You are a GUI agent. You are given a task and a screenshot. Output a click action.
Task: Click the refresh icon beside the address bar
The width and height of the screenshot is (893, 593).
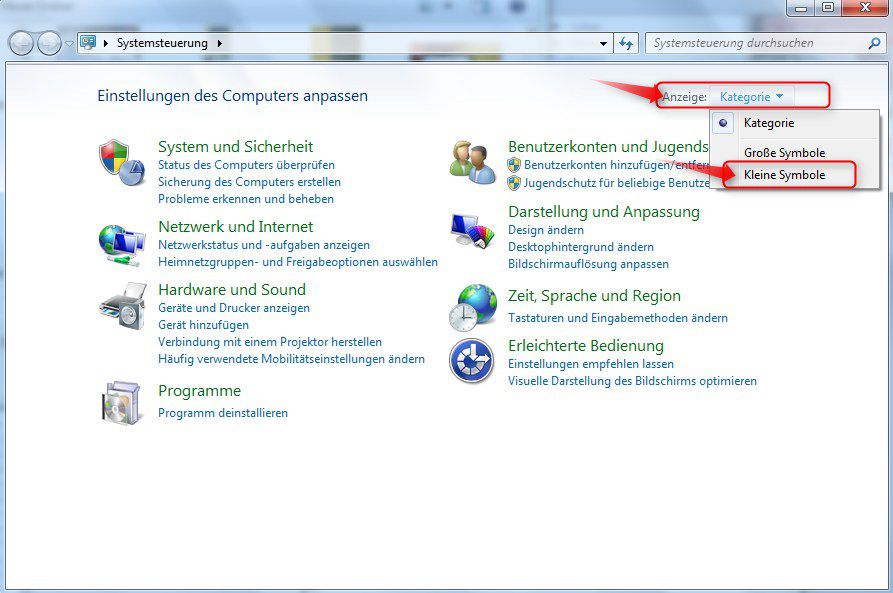pyautogui.click(x=625, y=43)
